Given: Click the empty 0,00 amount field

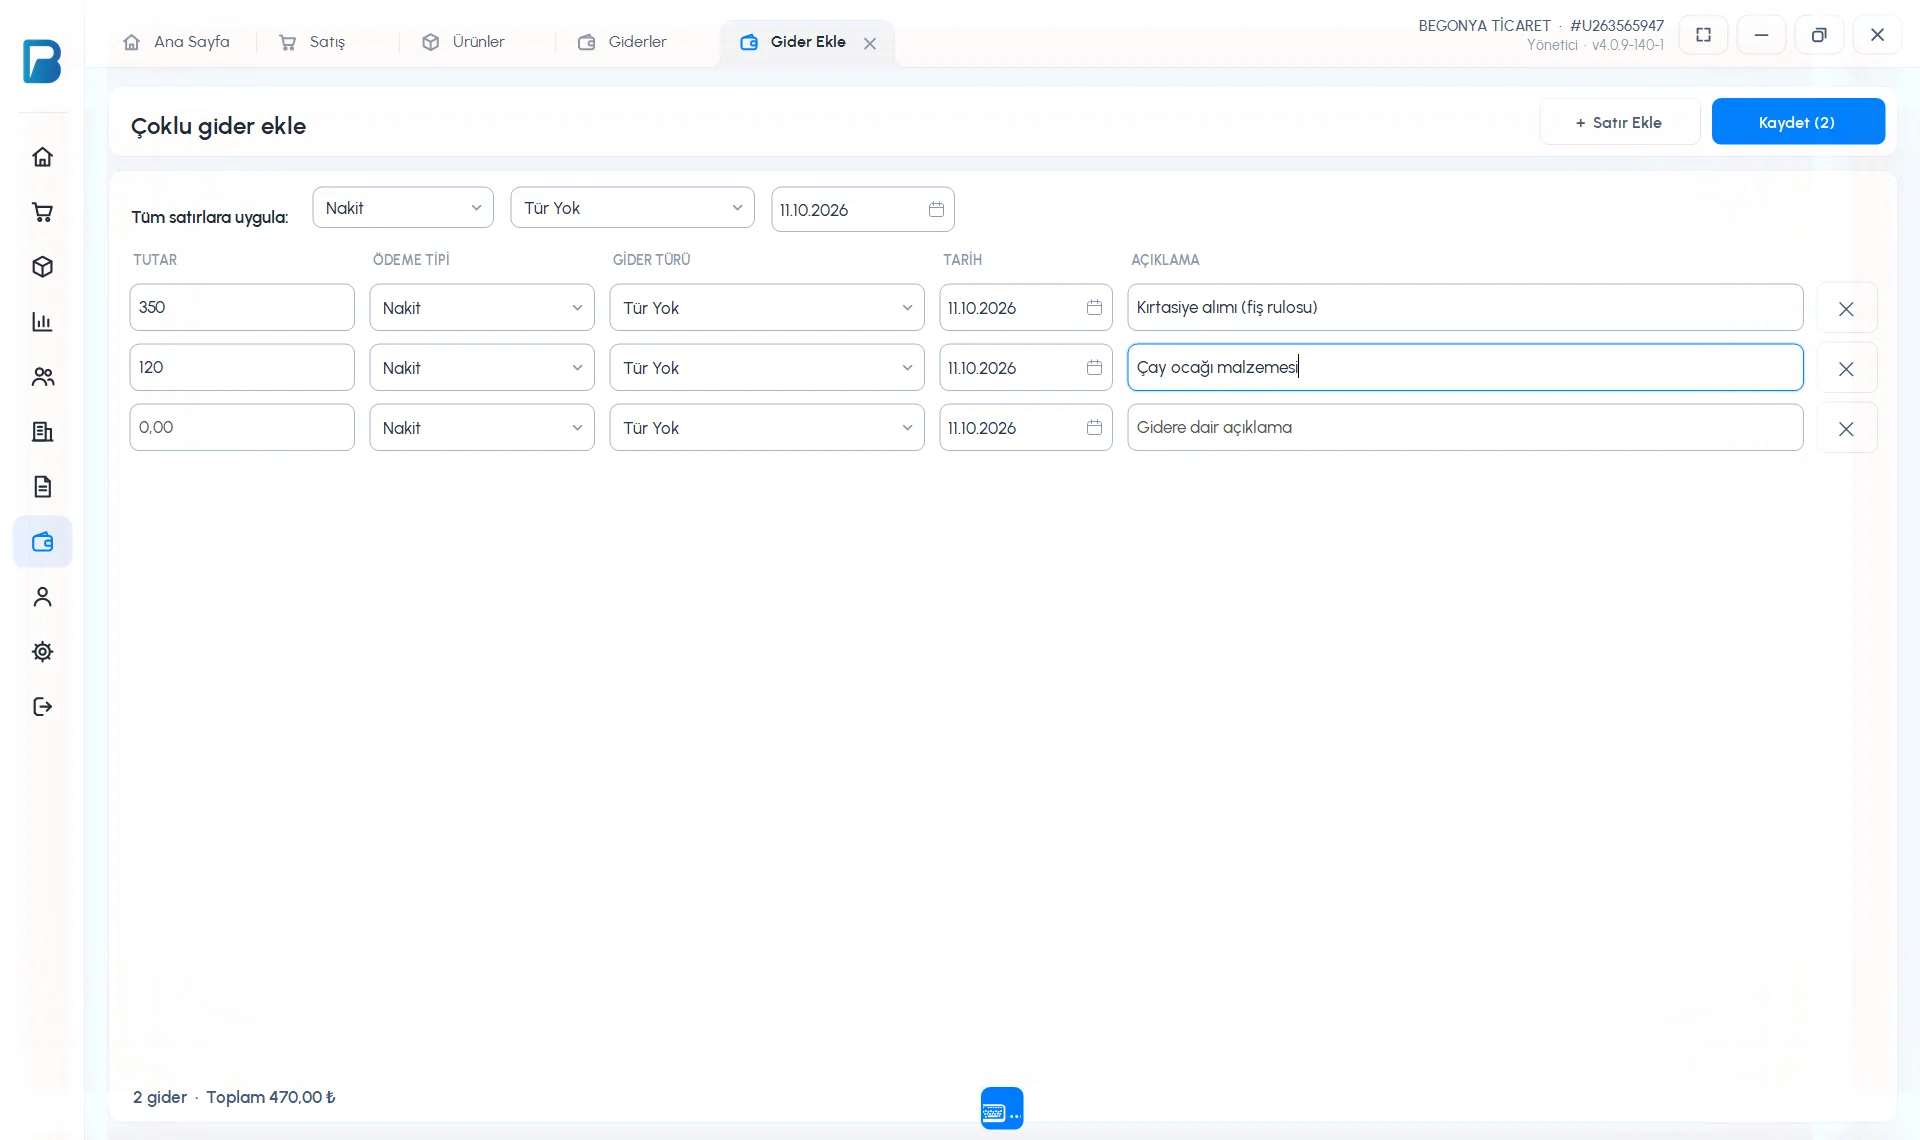Looking at the screenshot, I should 242,428.
